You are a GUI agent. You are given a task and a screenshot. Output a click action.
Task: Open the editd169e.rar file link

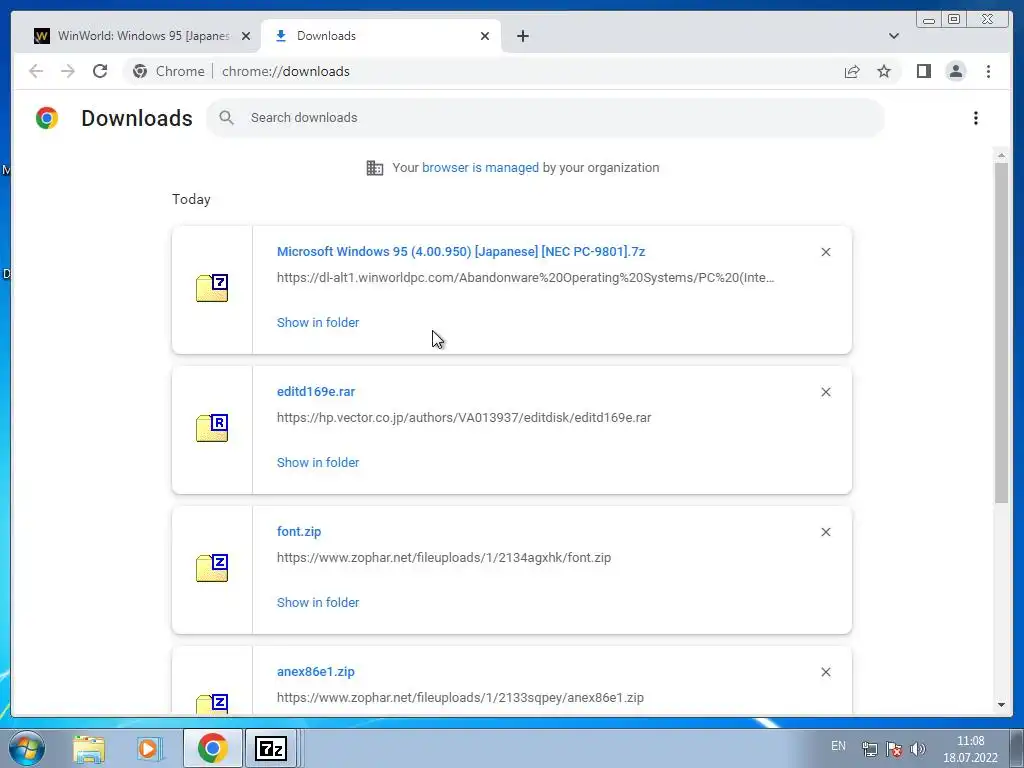pos(316,392)
